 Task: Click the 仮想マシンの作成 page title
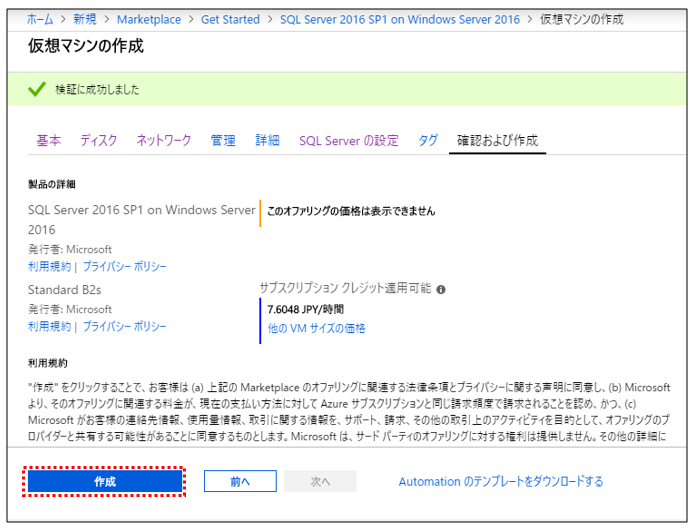(86, 46)
